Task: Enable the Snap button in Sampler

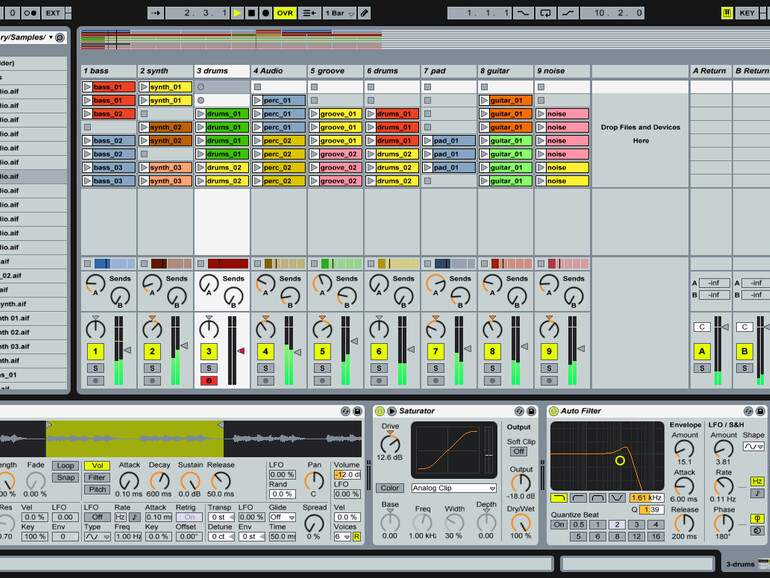Action: pos(65,477)
